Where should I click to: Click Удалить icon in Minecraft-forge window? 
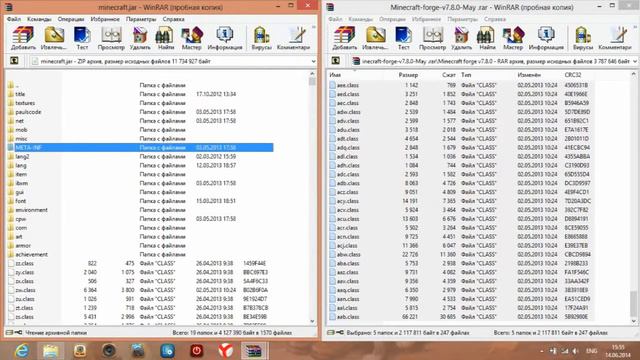pos(462,38)
